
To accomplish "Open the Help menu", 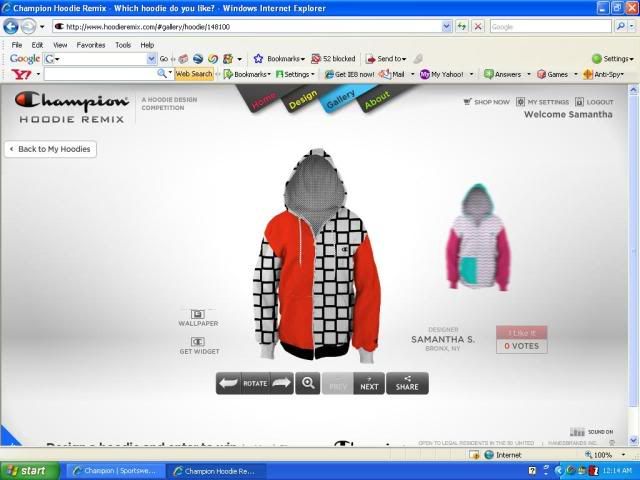I will pos(147,45).
